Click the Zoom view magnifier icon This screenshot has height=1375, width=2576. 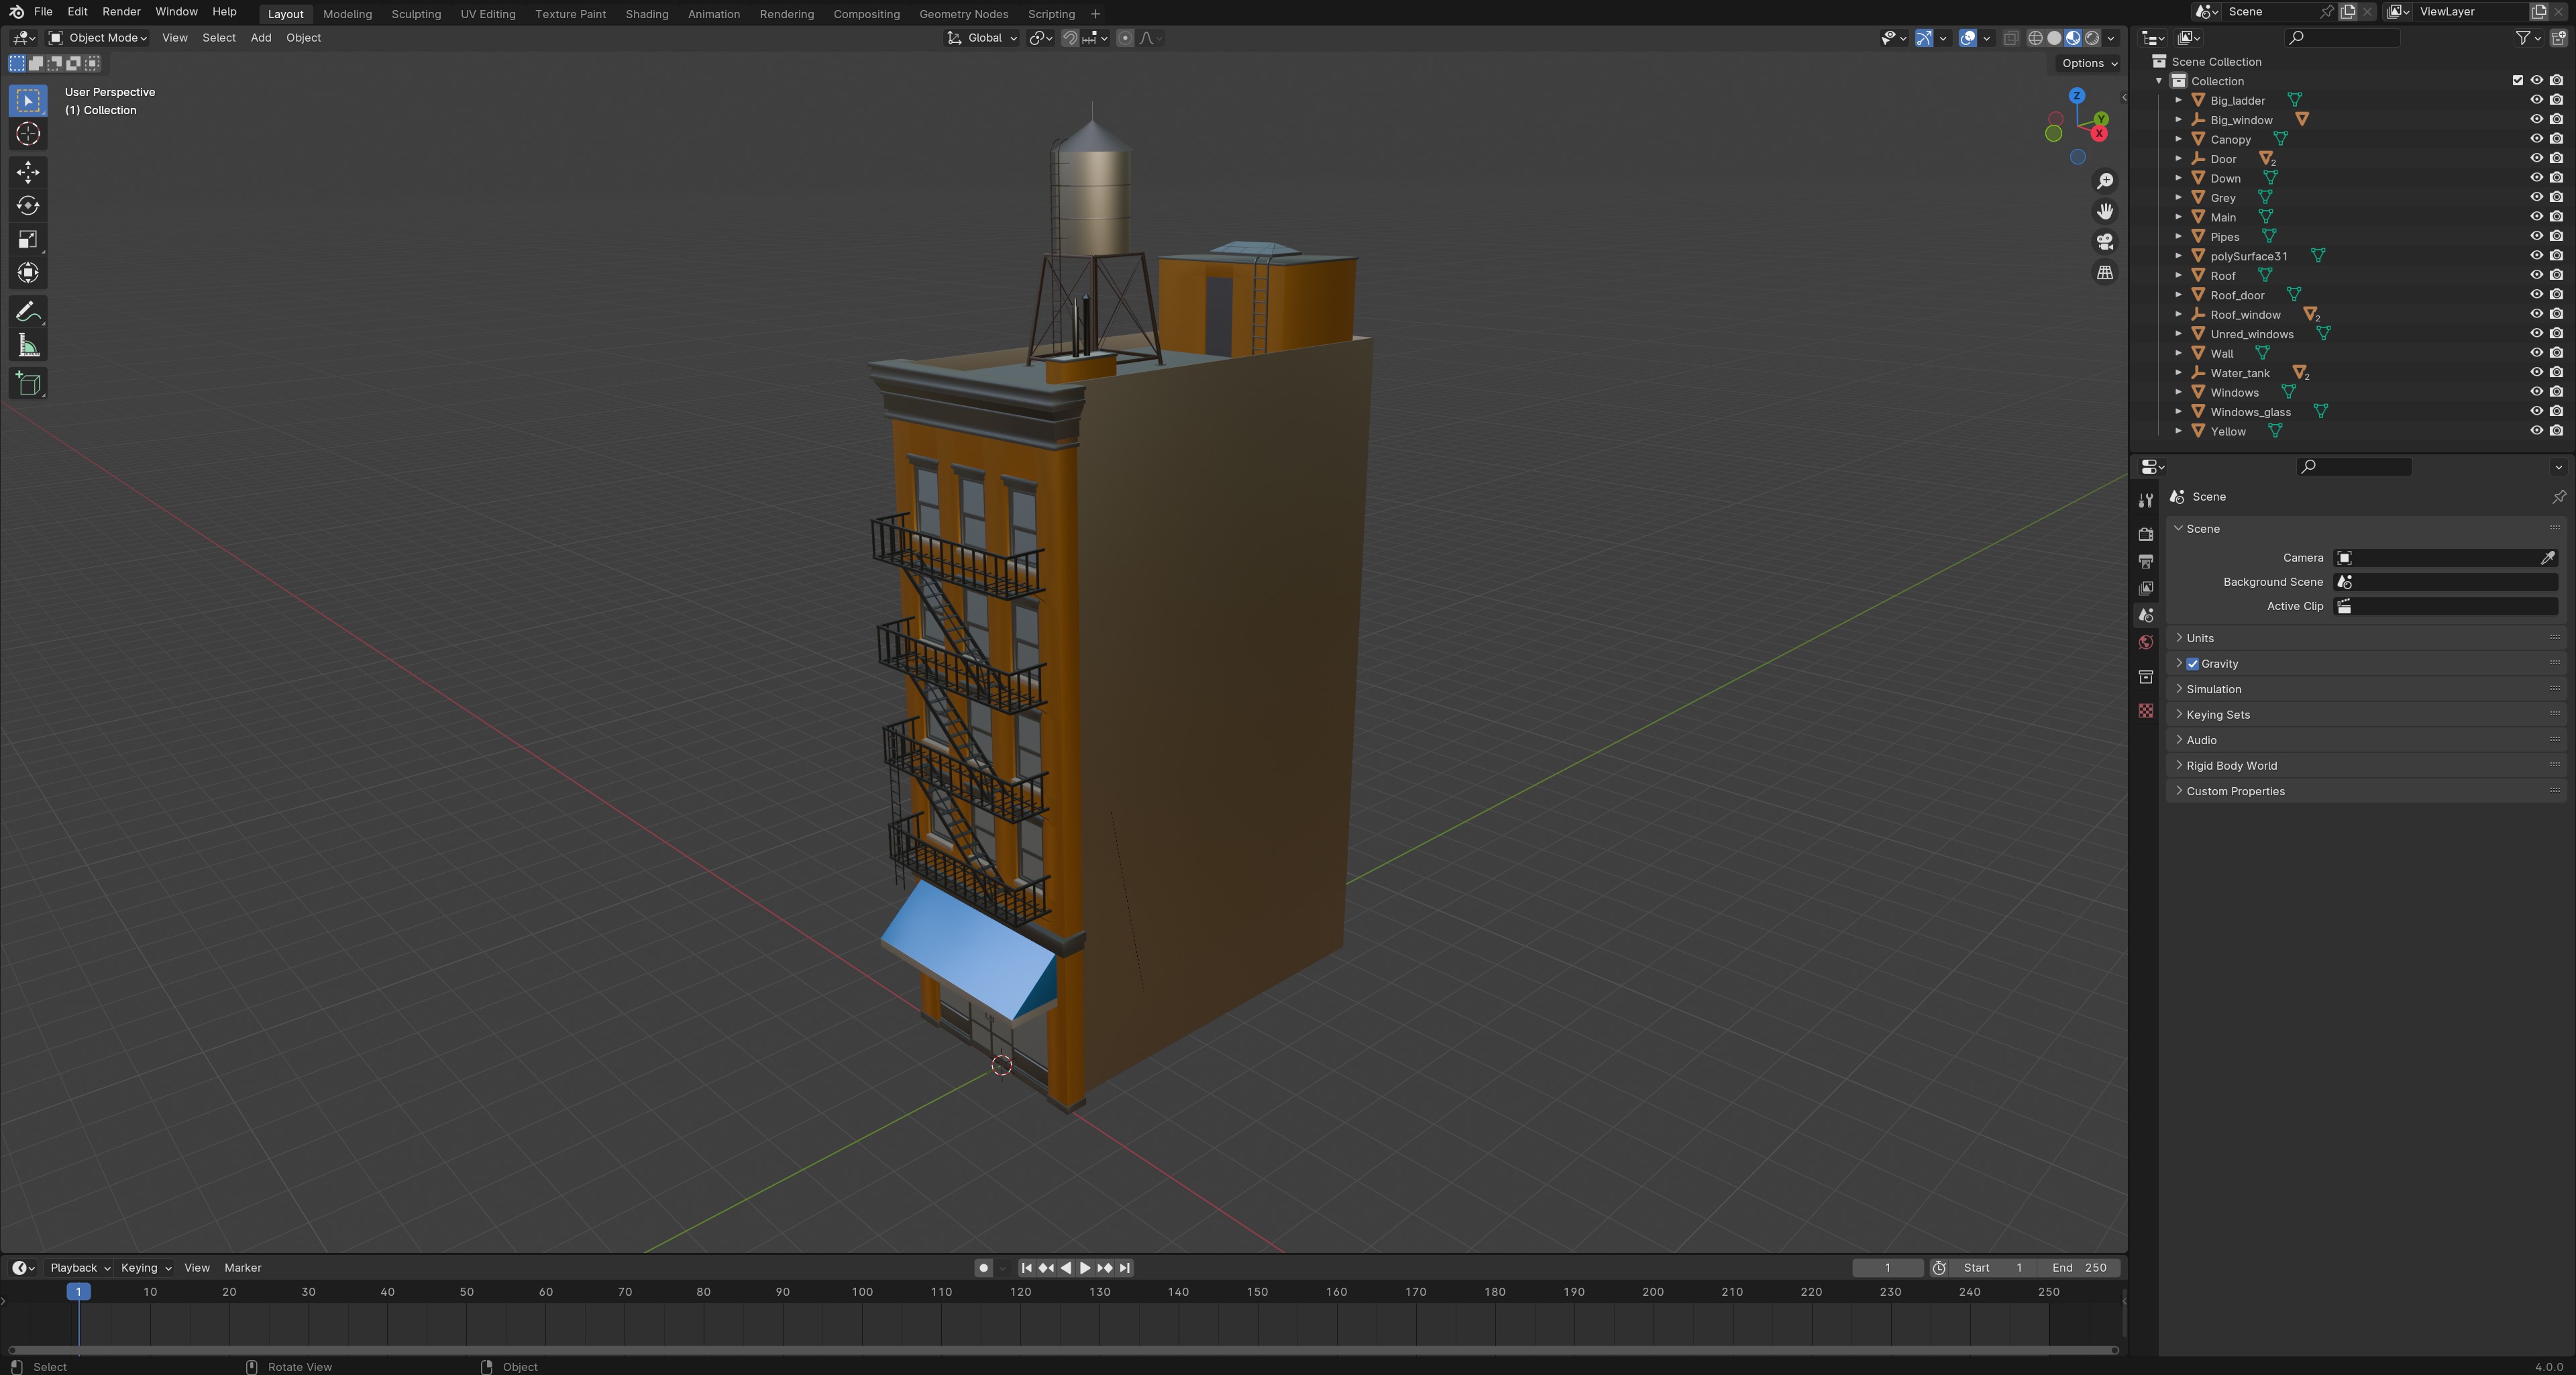point(2105,181)
